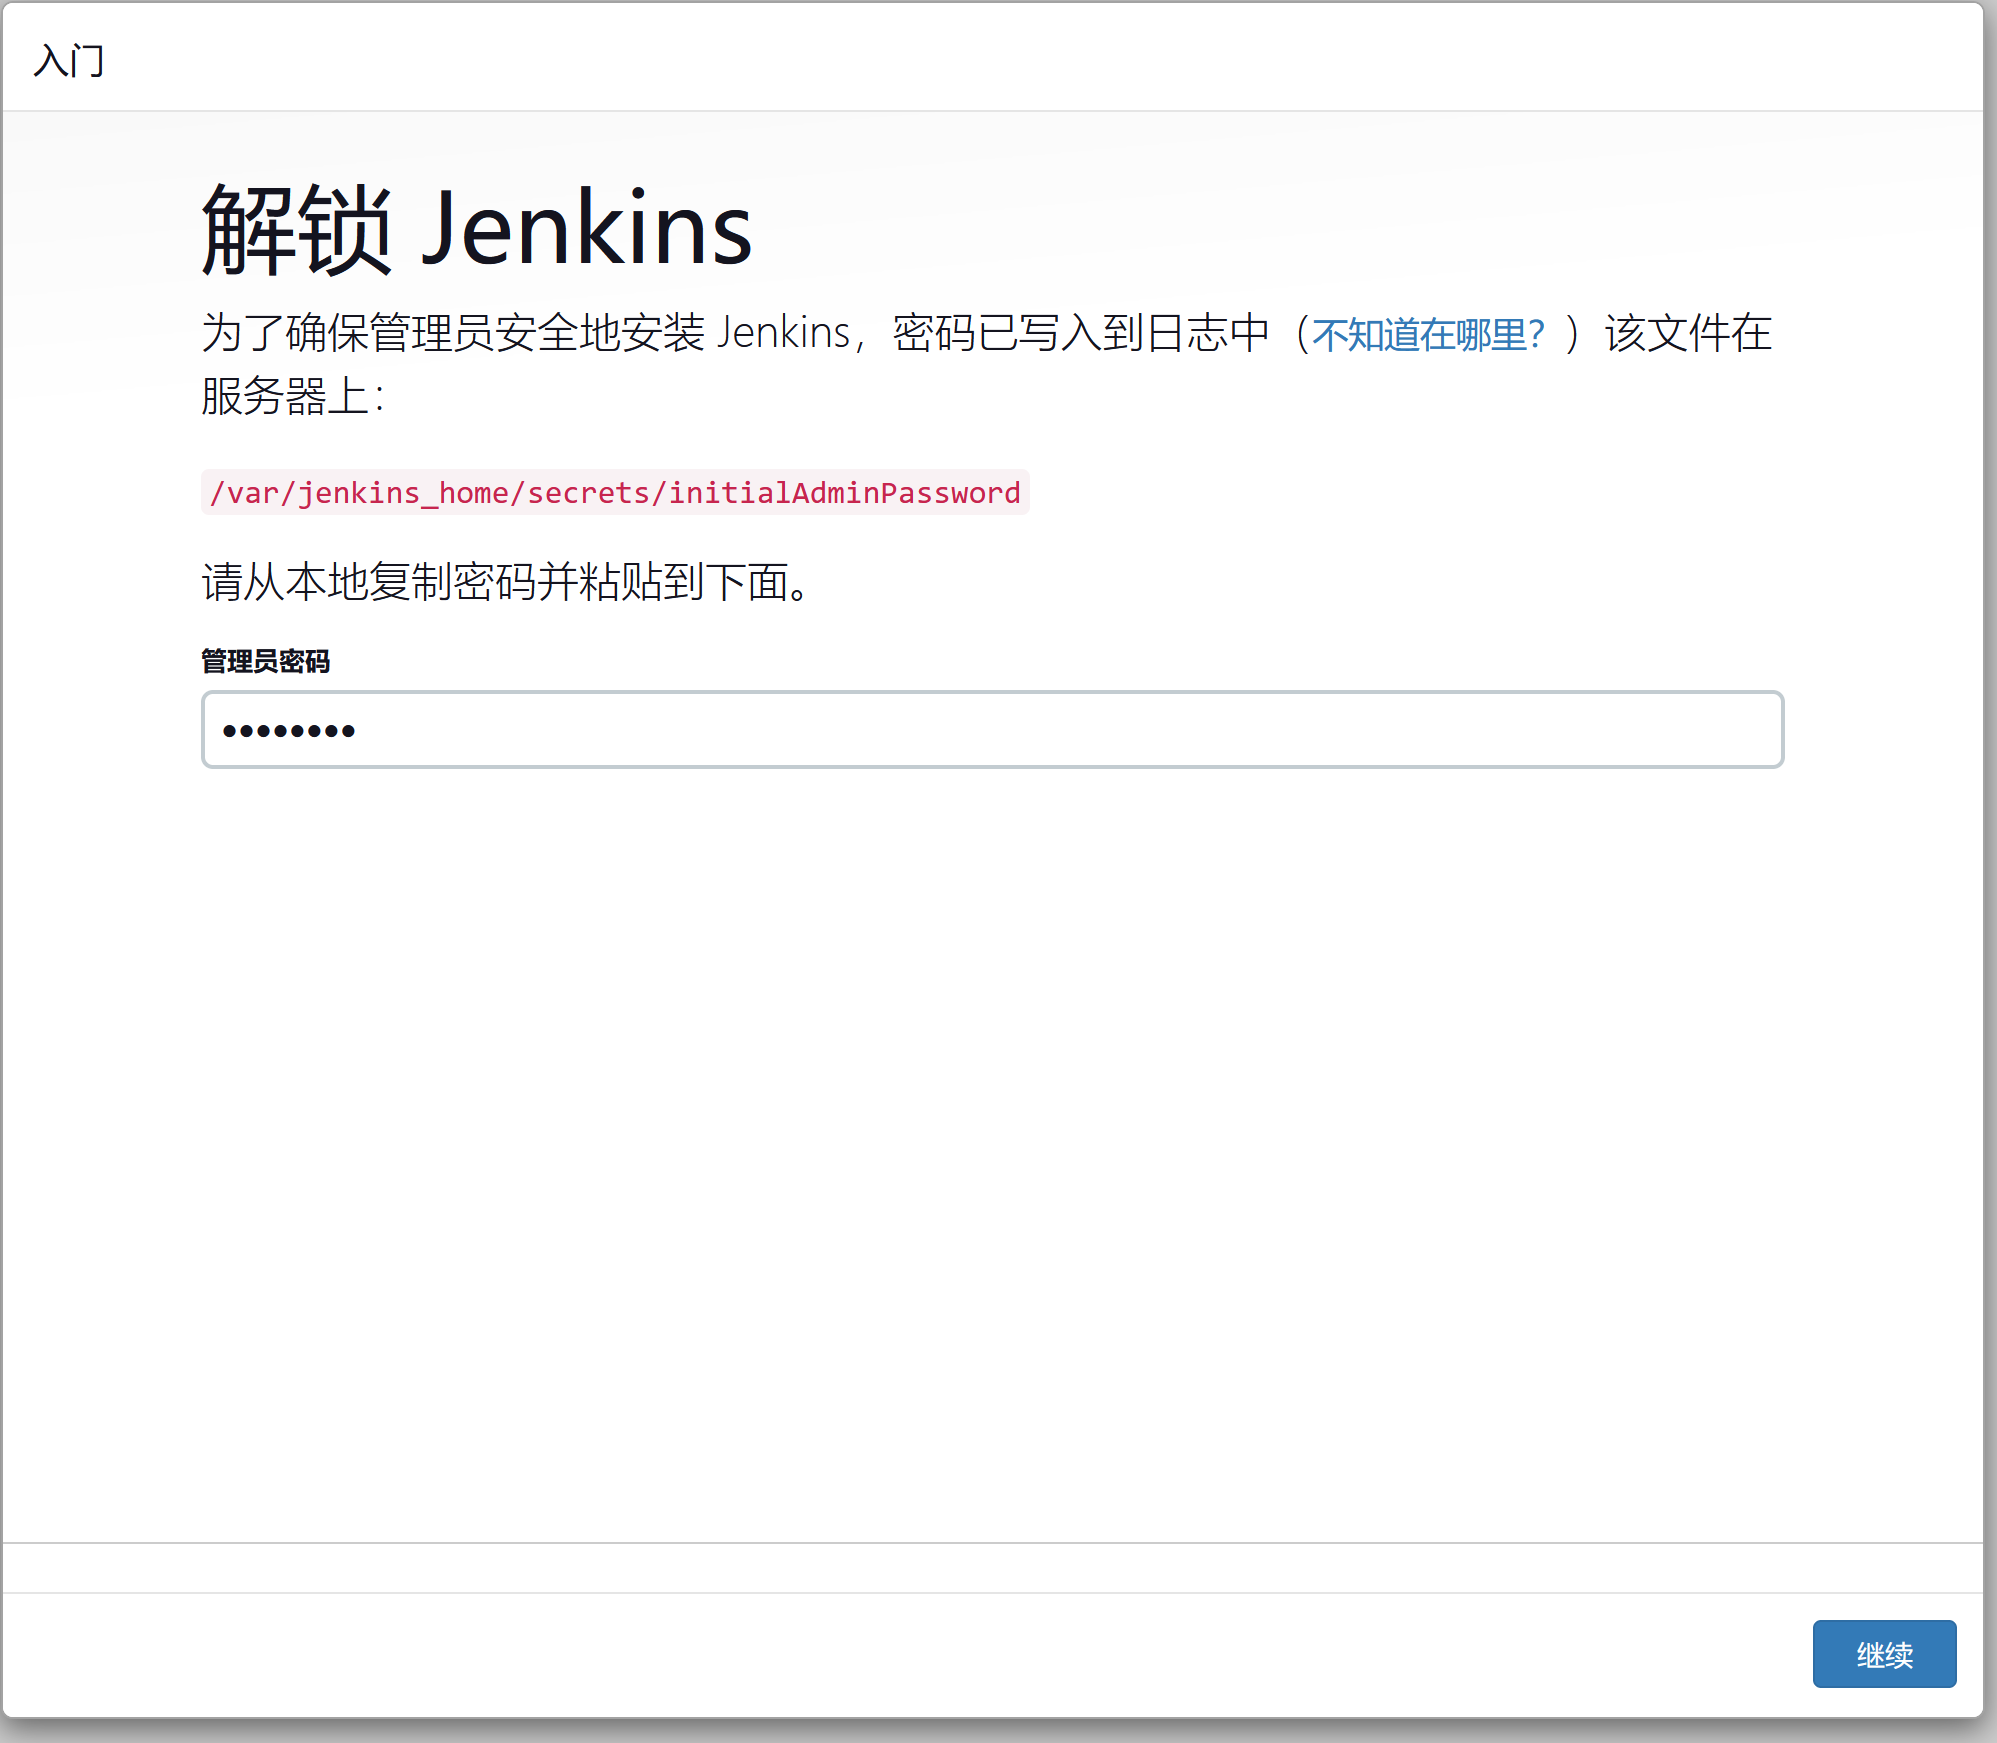Image resolution: width=1997 pixels, height=1743 pixels.
Task: Focus the 管理员密码 password field
Action: click(992, 730)
